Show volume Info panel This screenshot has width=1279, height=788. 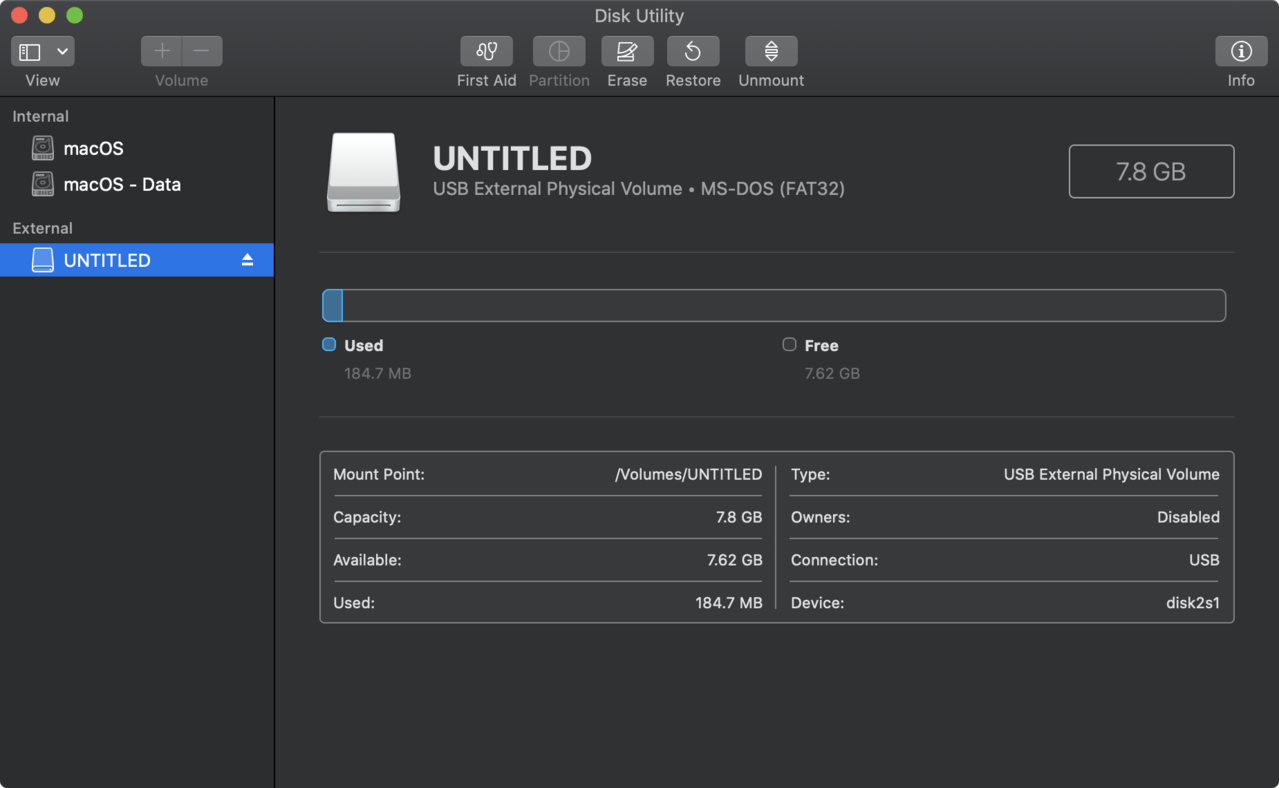[x=1241, y=51]
